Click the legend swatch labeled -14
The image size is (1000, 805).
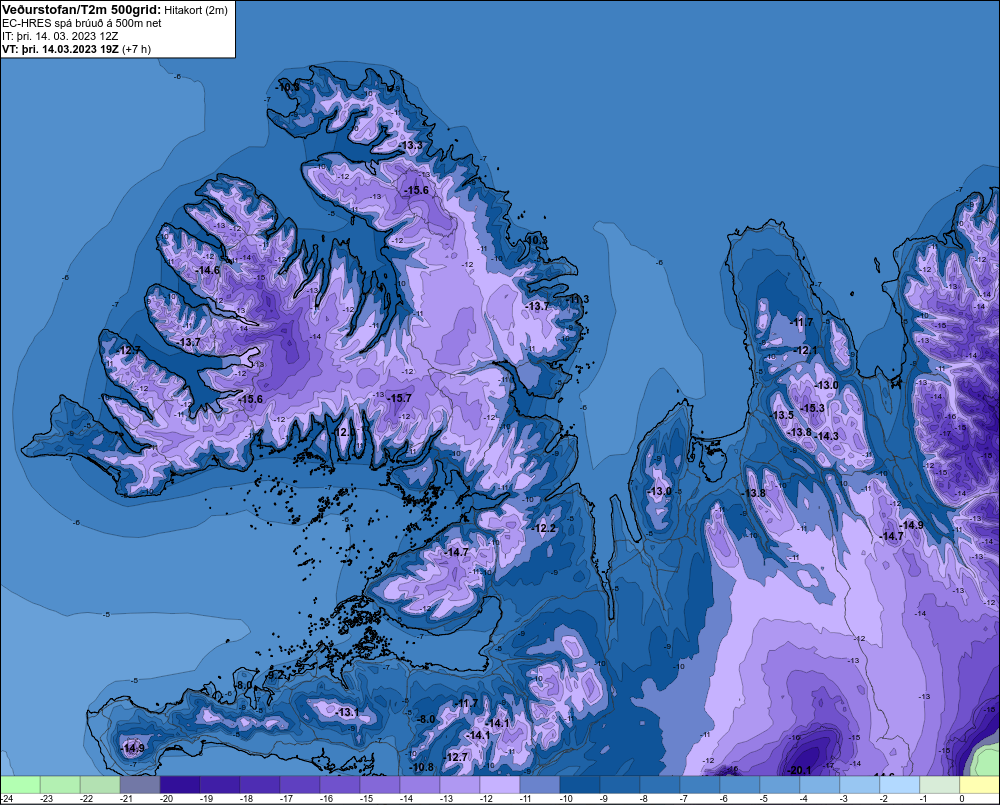[x=420, y=784]
